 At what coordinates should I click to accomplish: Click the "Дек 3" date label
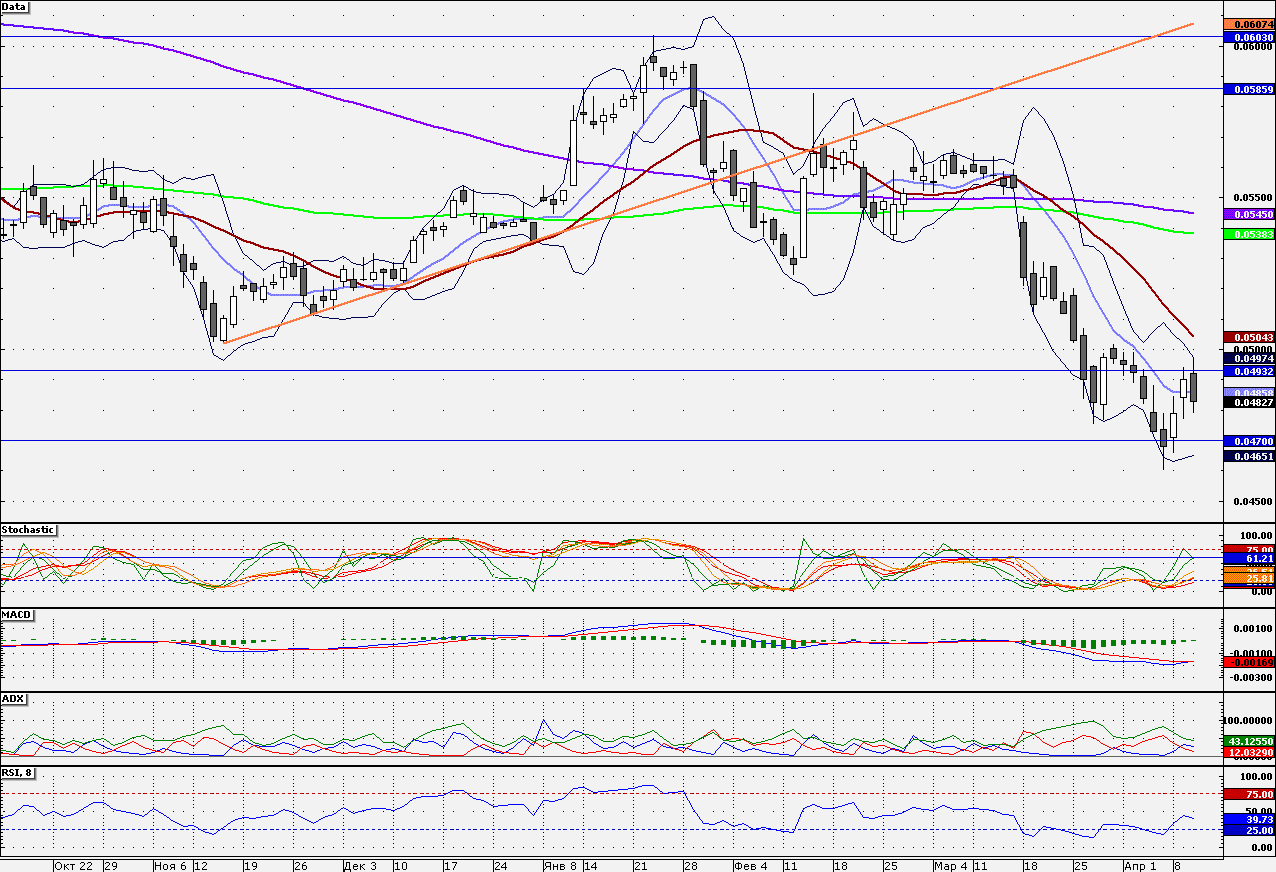tap(360, 866)
